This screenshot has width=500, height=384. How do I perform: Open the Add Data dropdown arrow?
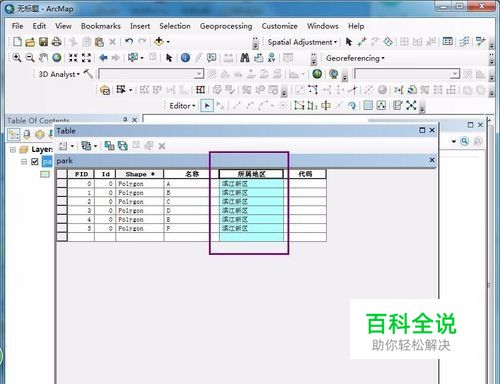pos(168,42)
